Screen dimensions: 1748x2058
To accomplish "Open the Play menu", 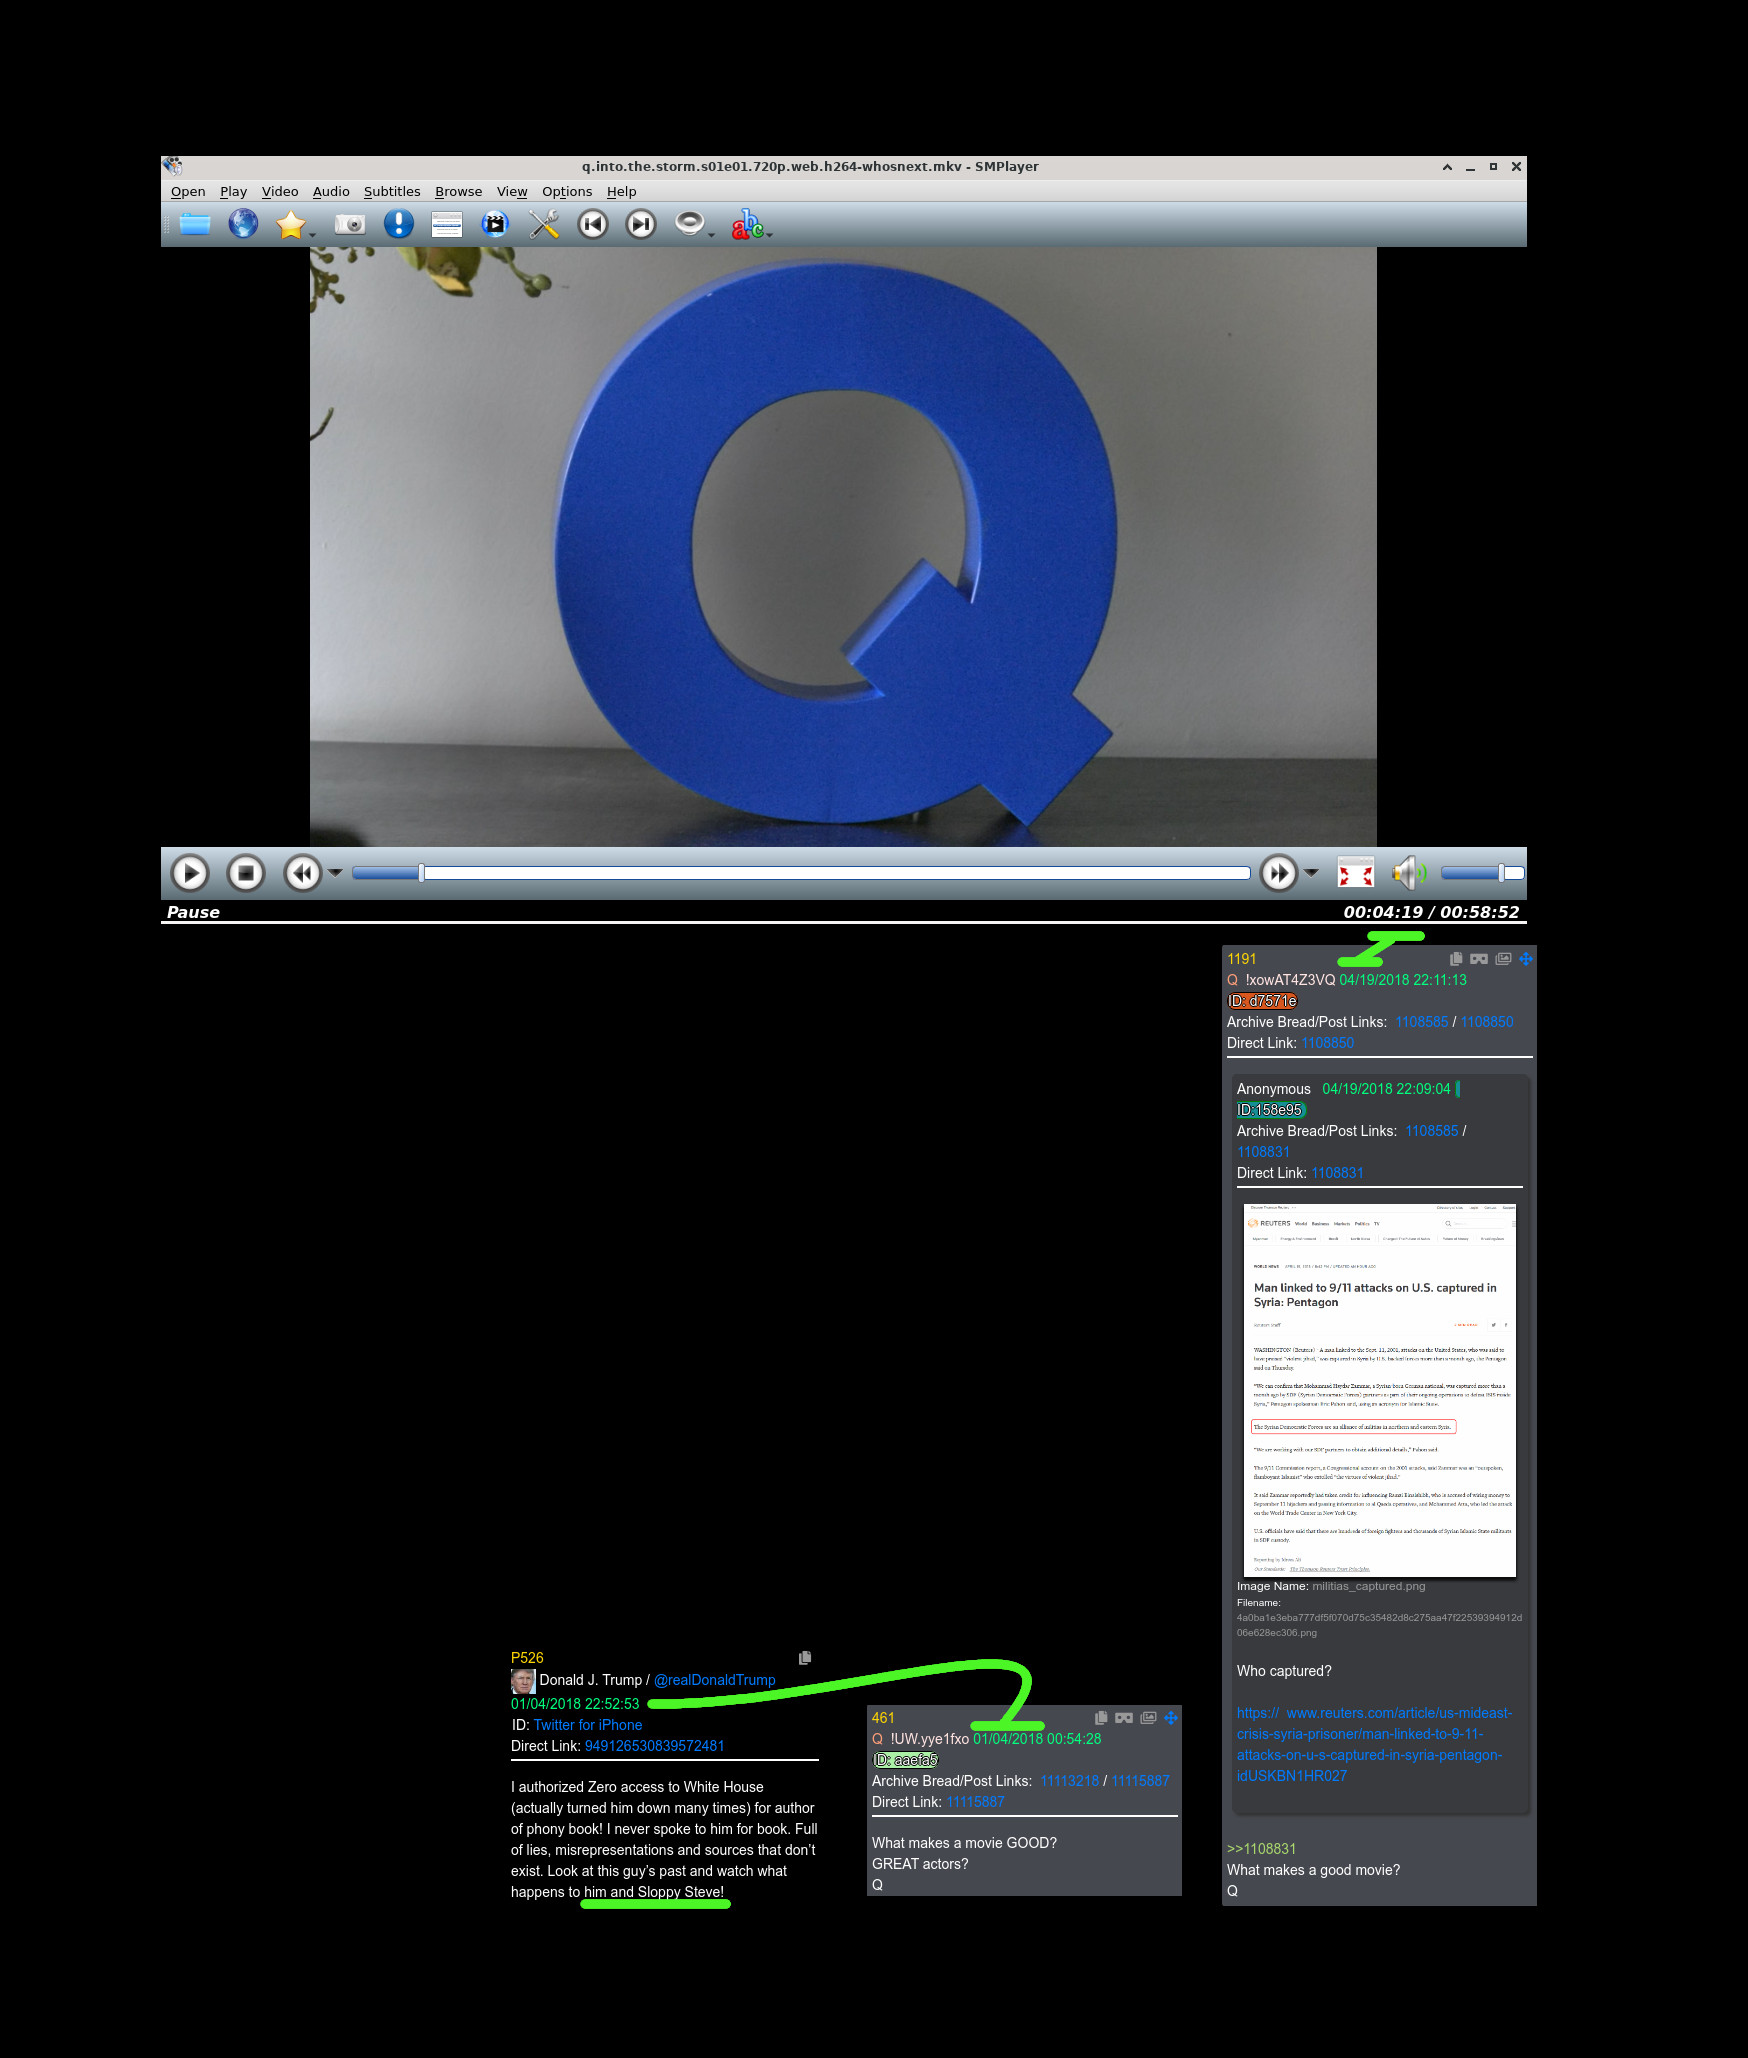I will [233, 191].
